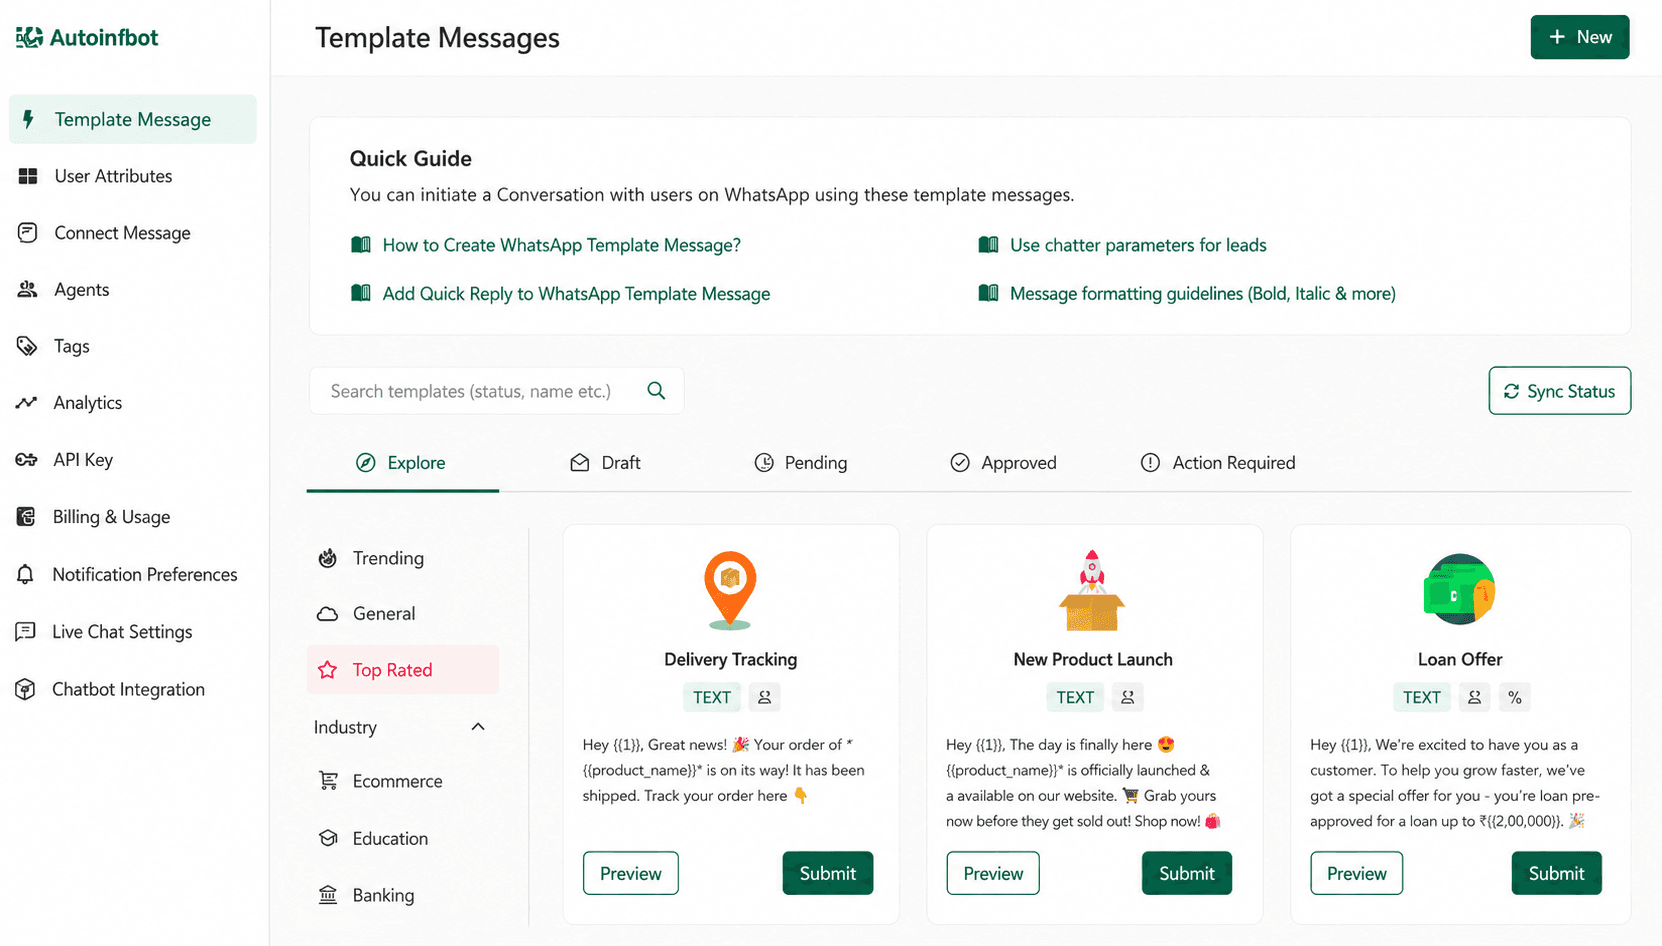Submit the Loan Offer template
The image size is (1662, 946).
pyautogui.click(x=1557, y=873)
